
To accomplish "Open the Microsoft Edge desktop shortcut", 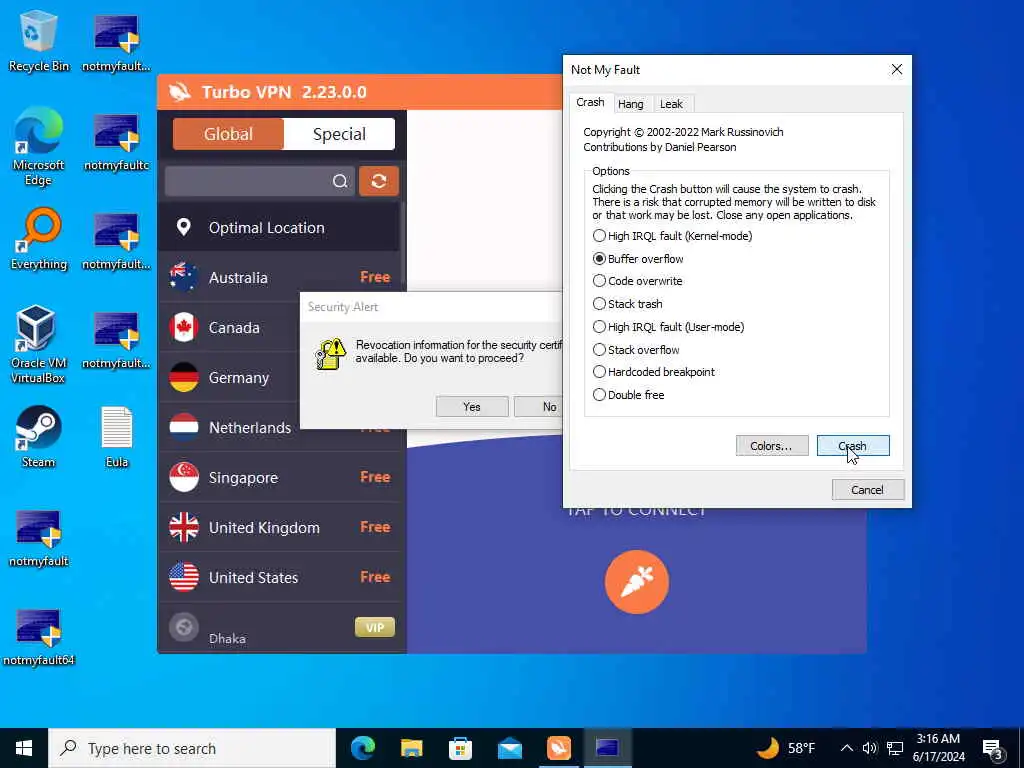I will tap(39, 146).
